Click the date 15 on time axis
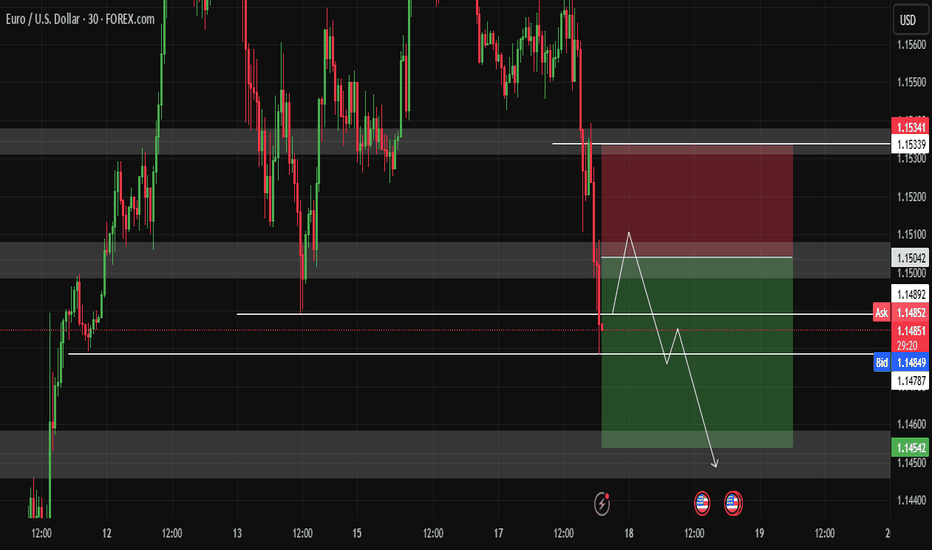 [357, 533]
